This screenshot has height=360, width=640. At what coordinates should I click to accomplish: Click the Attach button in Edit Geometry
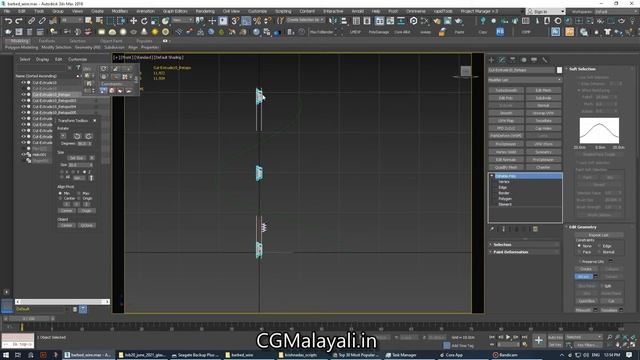[584, 277]
